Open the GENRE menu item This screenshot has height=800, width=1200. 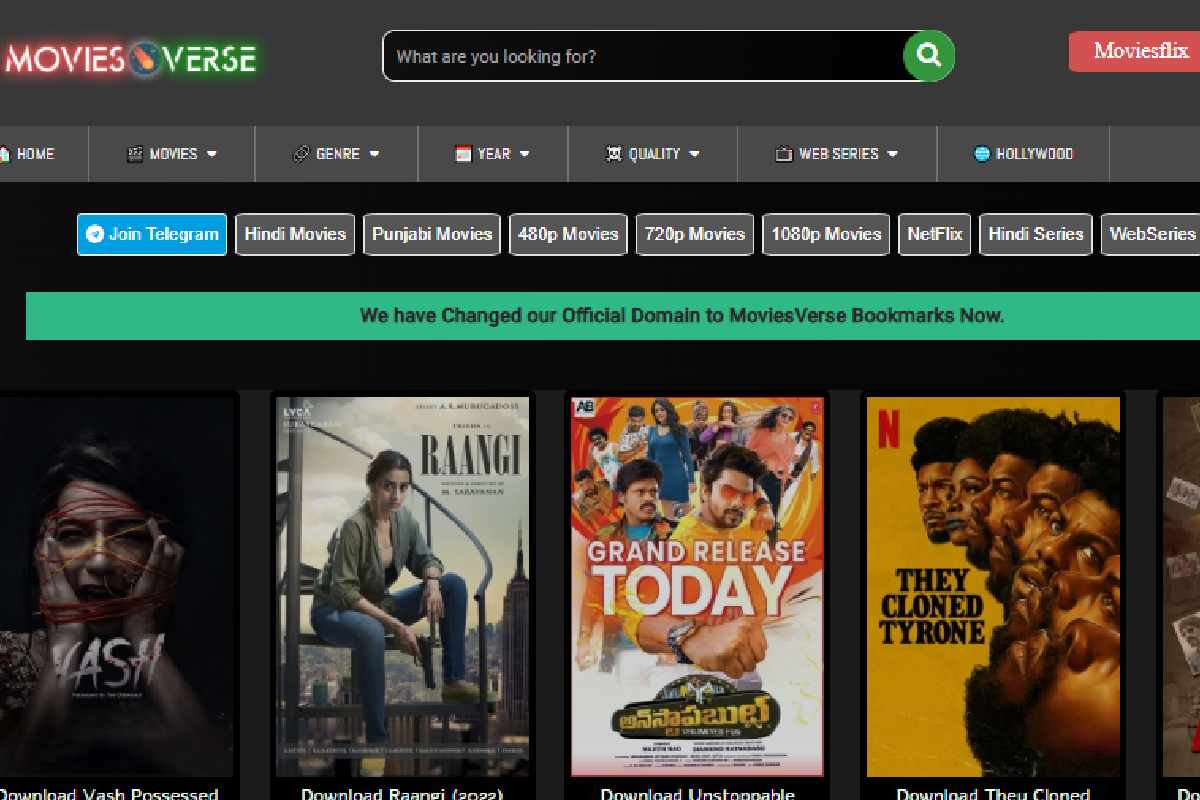(x=337, y=154)
